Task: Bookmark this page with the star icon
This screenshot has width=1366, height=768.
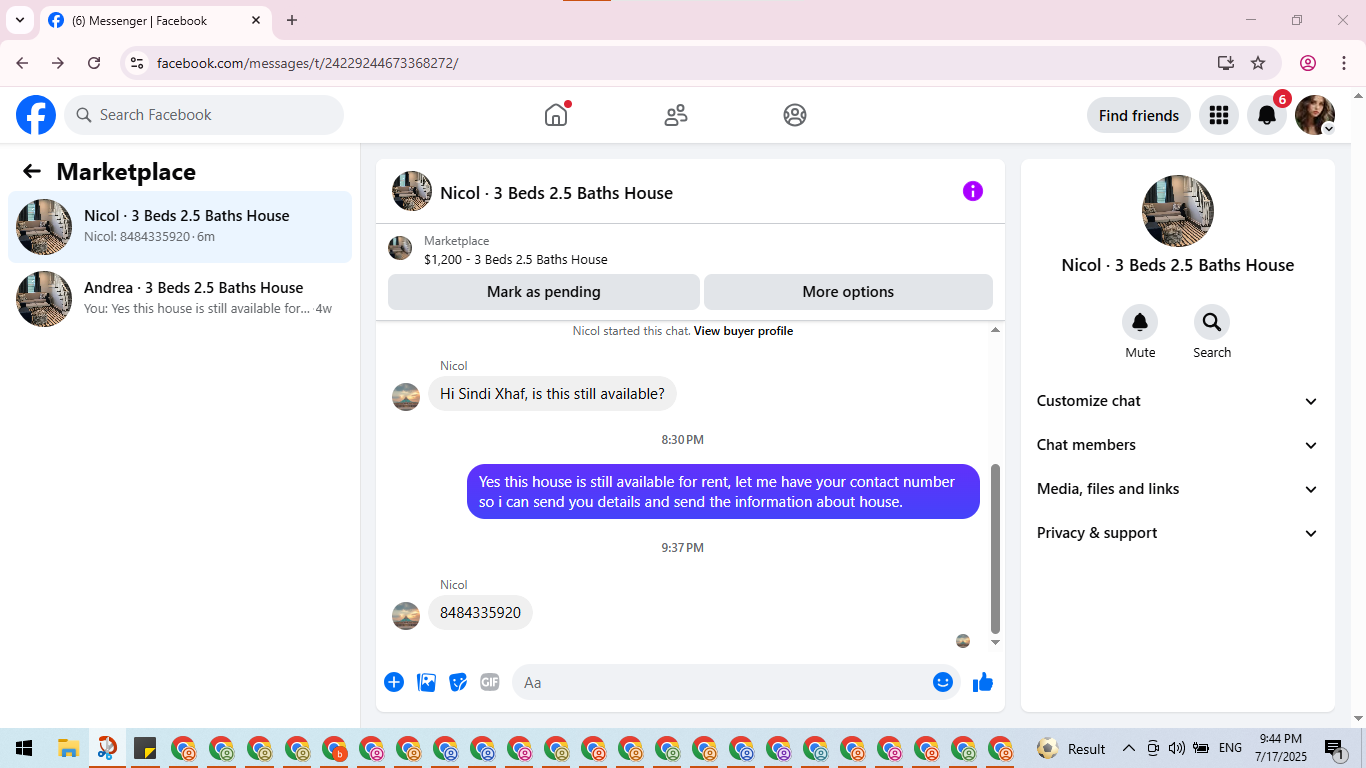Action: pyautogui.click(x=1258, y=63)
